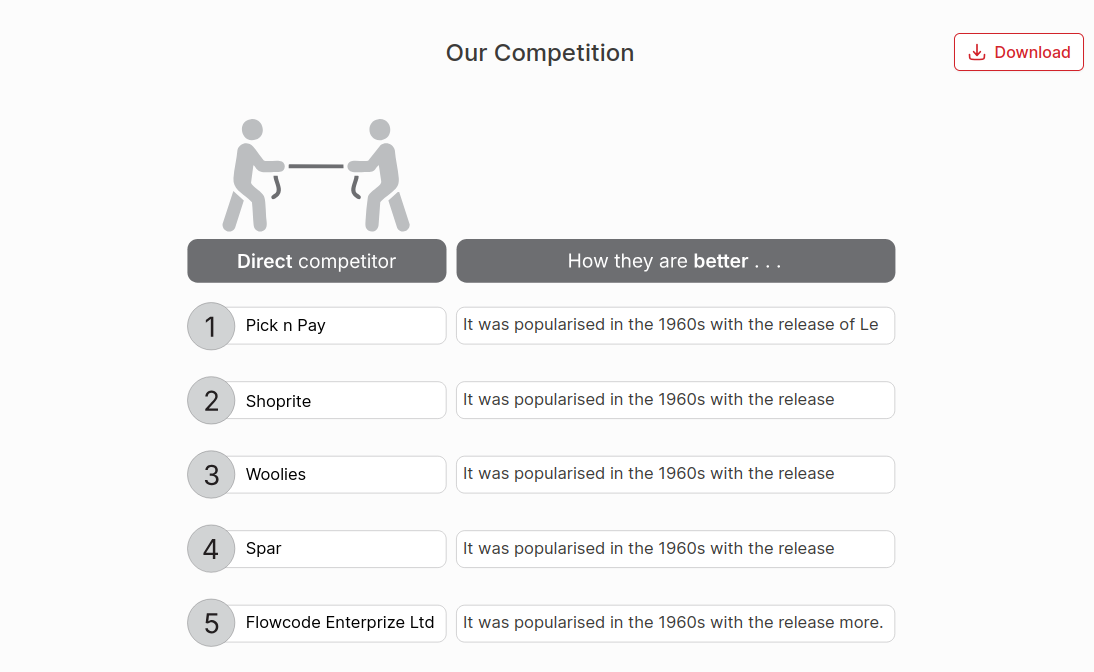Screen dimensions: 1094x672
Task: Select the number 4 badge beside Spar
Action: (x=210, y=548)
